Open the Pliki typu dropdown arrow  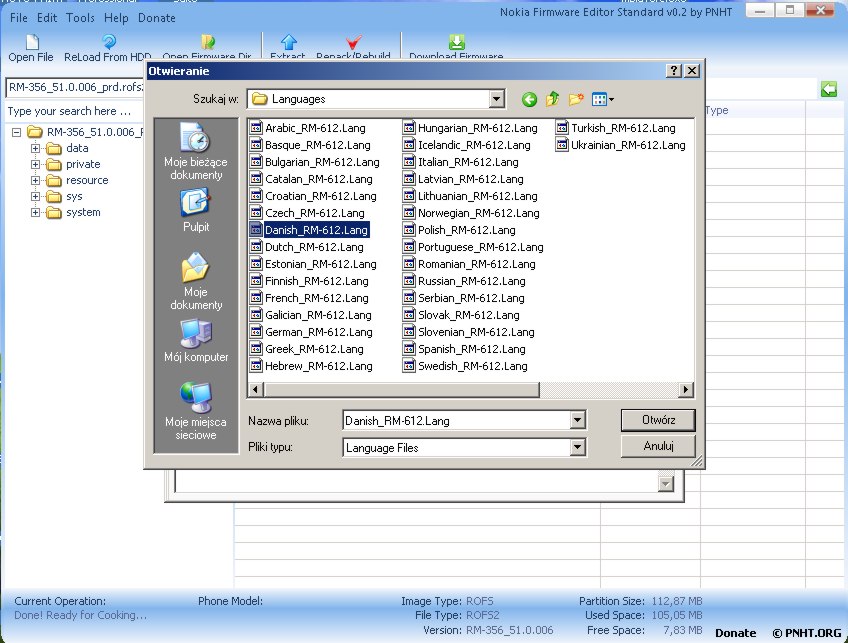tap(578, 447)
